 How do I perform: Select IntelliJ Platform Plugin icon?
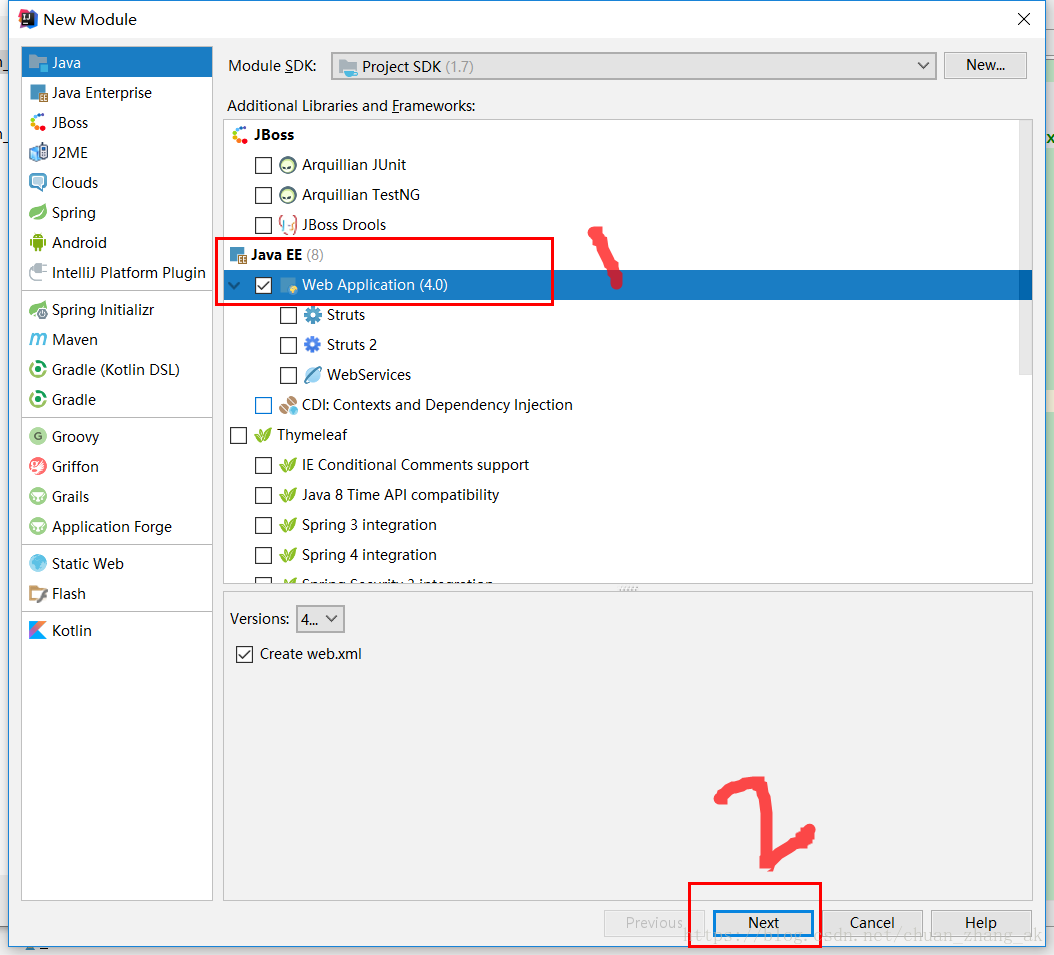click(x=38, y=272)
